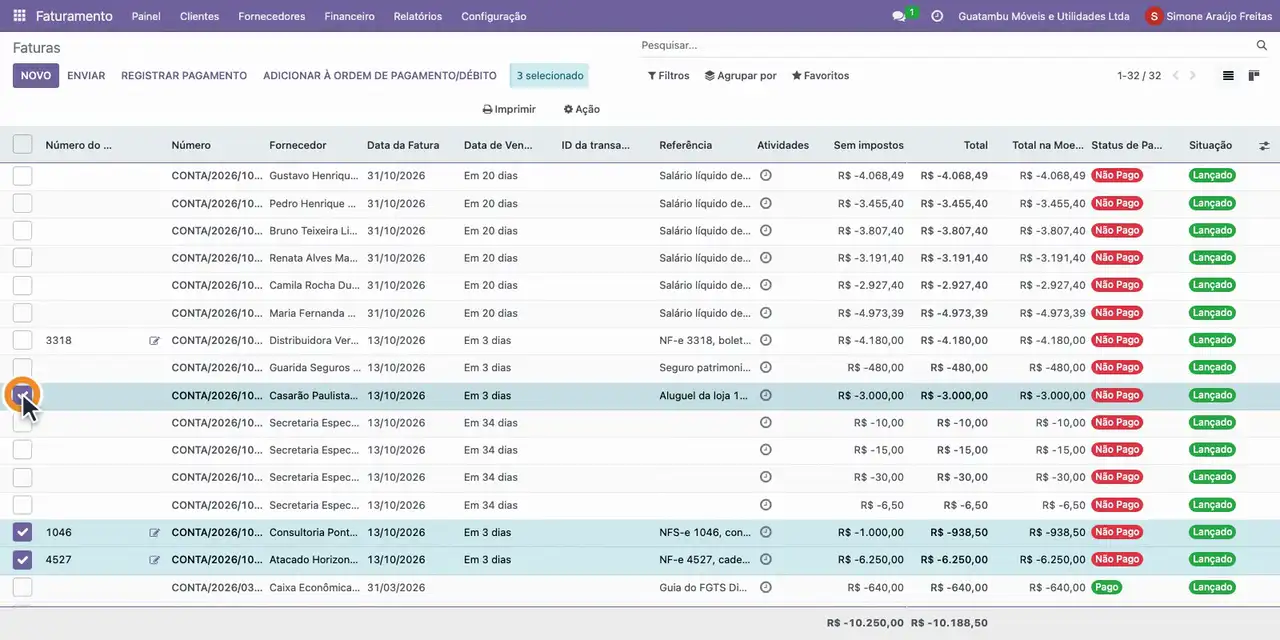Image resolution: width=1280 pixels, height=640 pixels.
Task: Open the Relatórios menu
Action: click(x=418, y=16)
